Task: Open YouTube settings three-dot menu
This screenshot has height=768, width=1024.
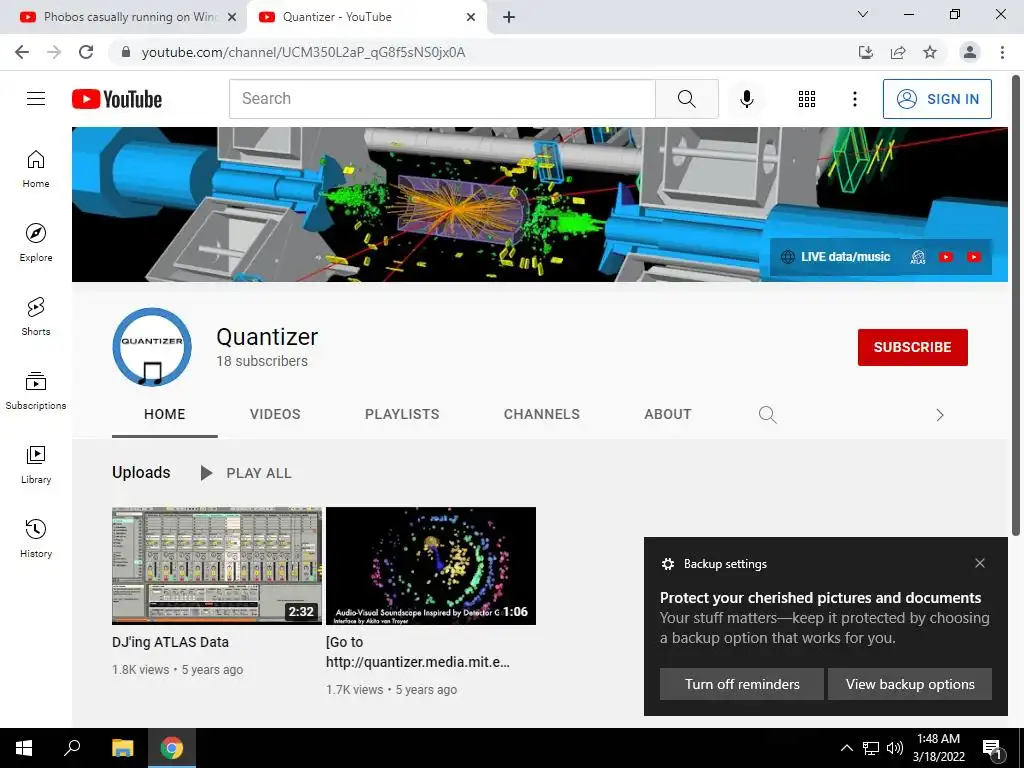Action: (x=854, y=99)
